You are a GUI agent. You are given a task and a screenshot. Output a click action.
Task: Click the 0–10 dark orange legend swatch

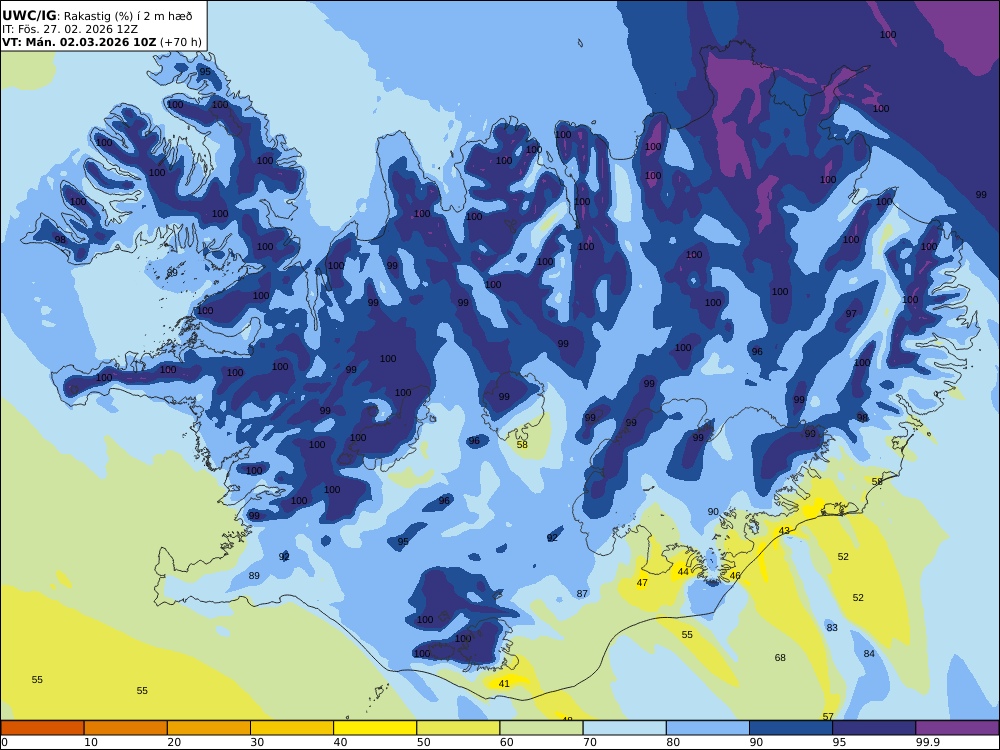coord(42,728)
